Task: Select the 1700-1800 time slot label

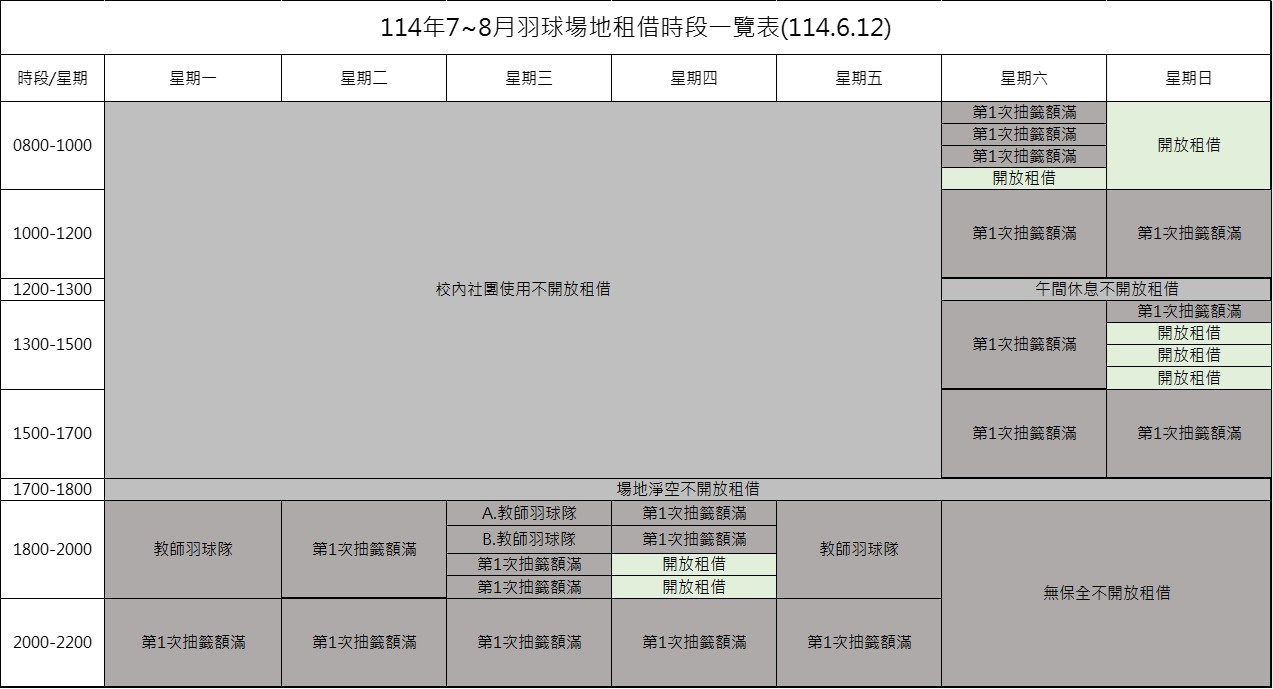Action: [x=52, y=490]
